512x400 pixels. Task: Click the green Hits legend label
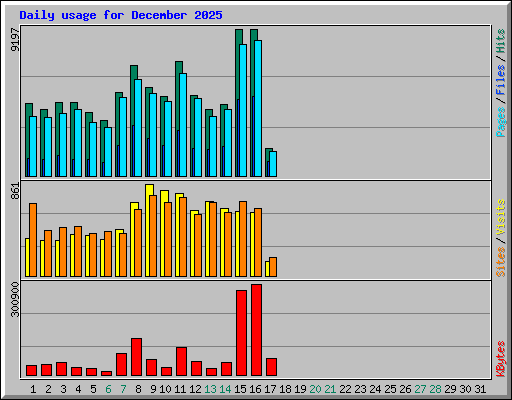[501, 41]
